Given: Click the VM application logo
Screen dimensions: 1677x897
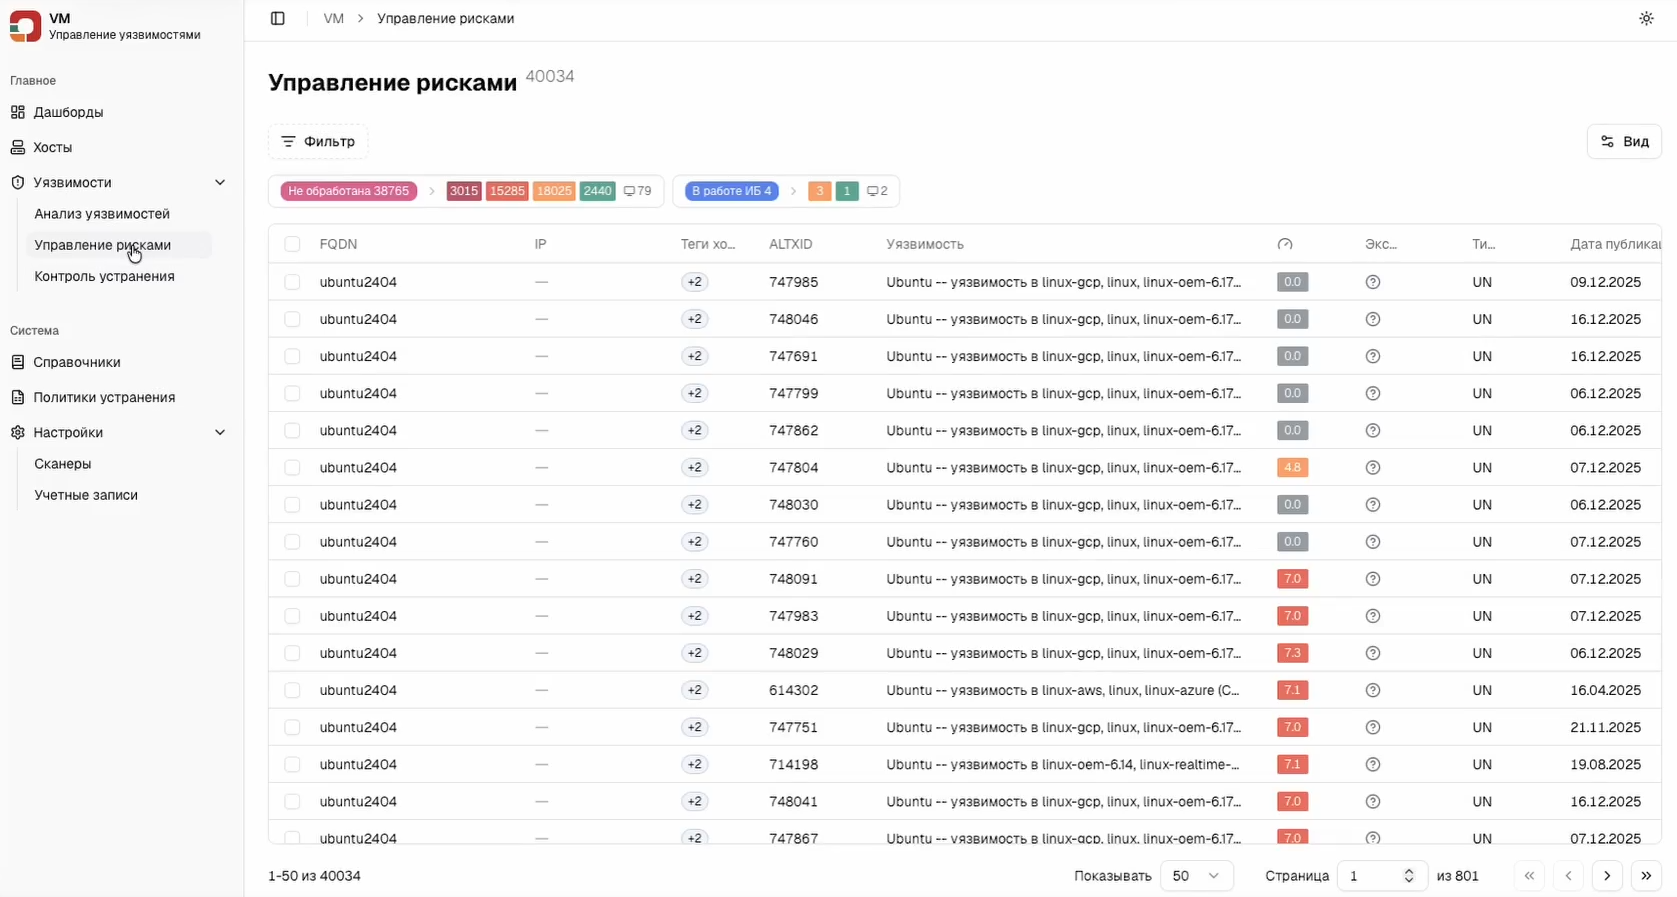Looking at the screenshot, I should tap(25, 26).
